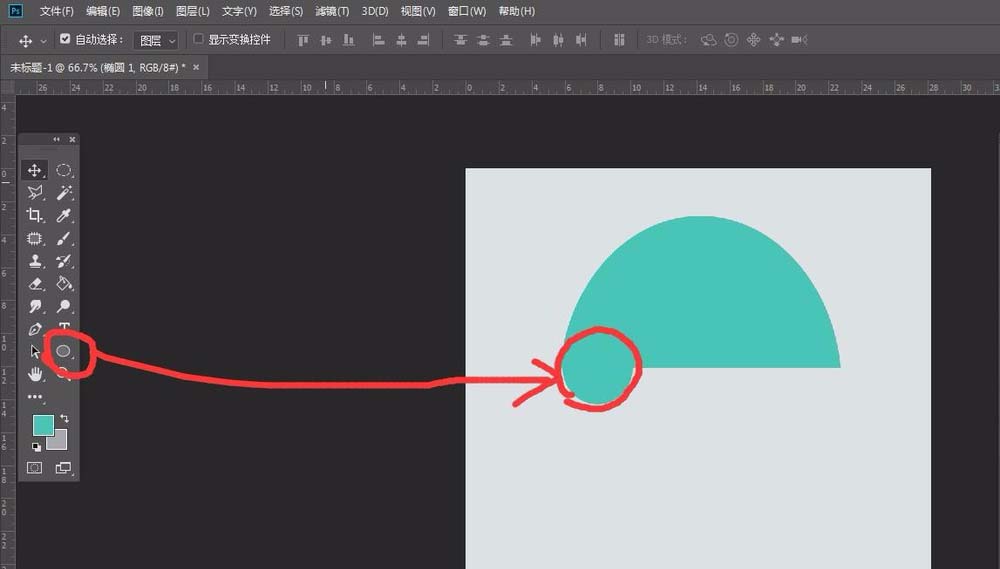
Task: Click the teal foreground color swatch
Action: pos(43,426)
